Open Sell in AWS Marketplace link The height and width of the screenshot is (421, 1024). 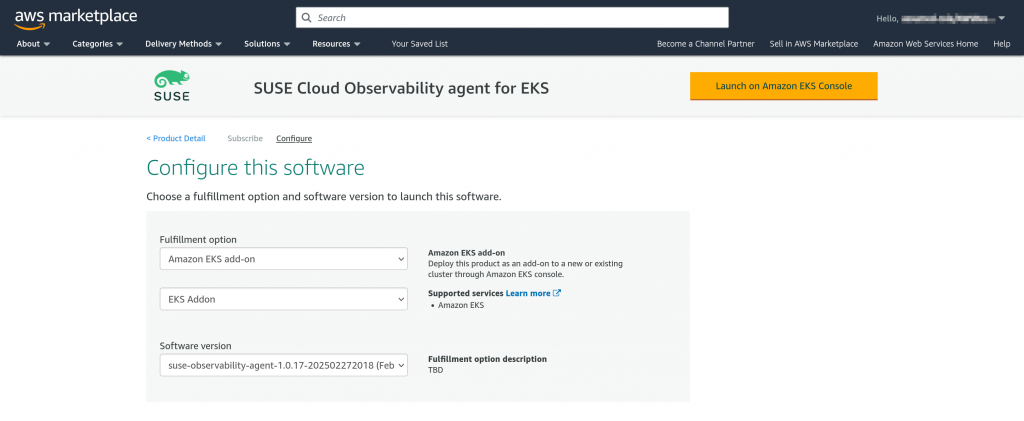tap(813, 44)
